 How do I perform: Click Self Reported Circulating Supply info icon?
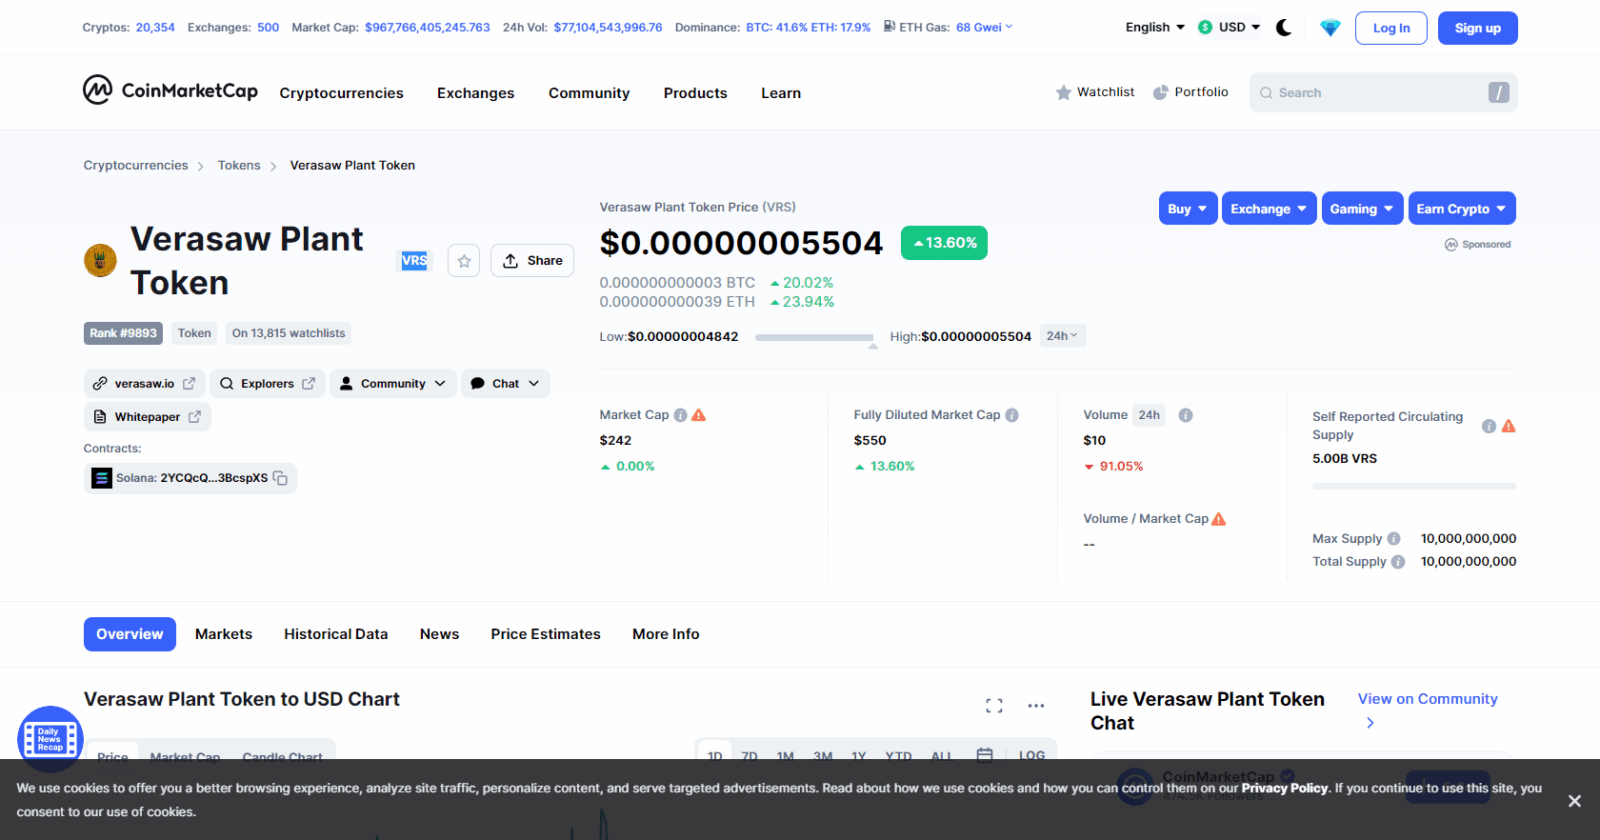tap(1489, 426)
